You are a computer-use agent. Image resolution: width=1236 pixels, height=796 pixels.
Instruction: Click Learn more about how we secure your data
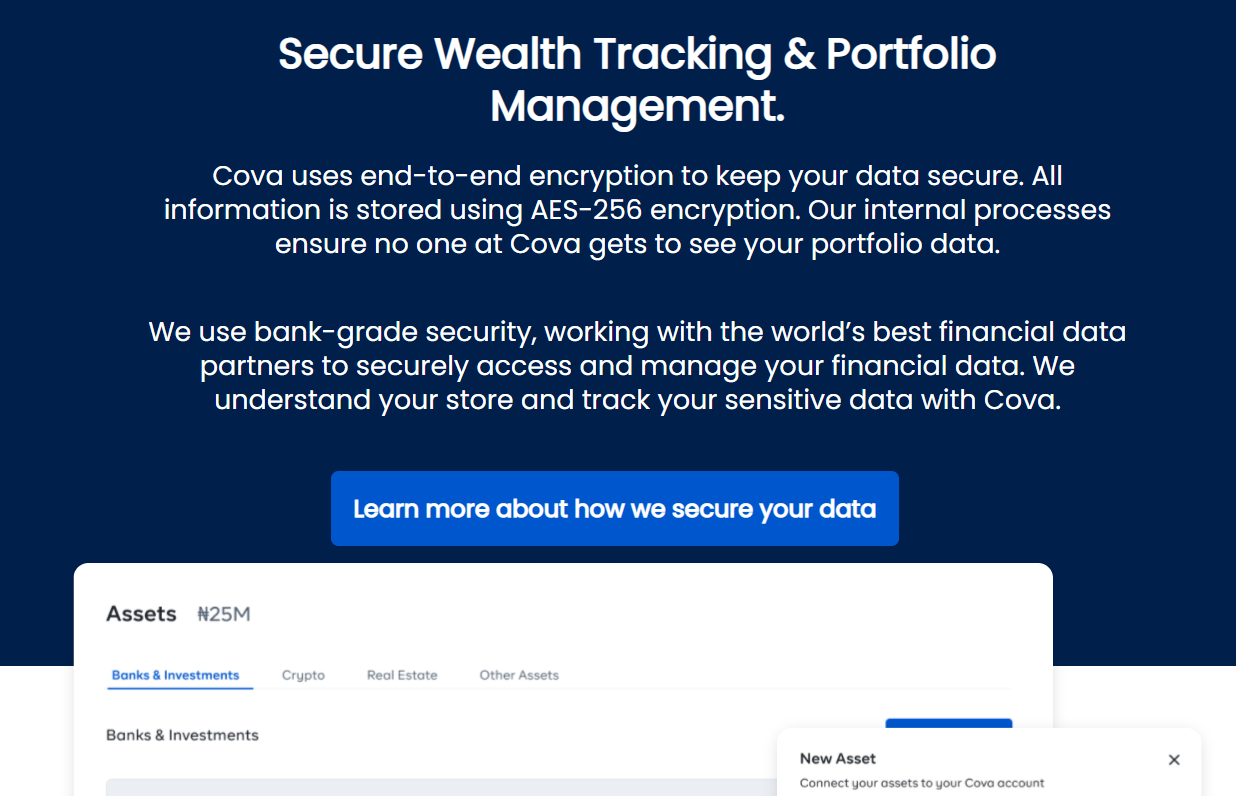tap(615, 509)
